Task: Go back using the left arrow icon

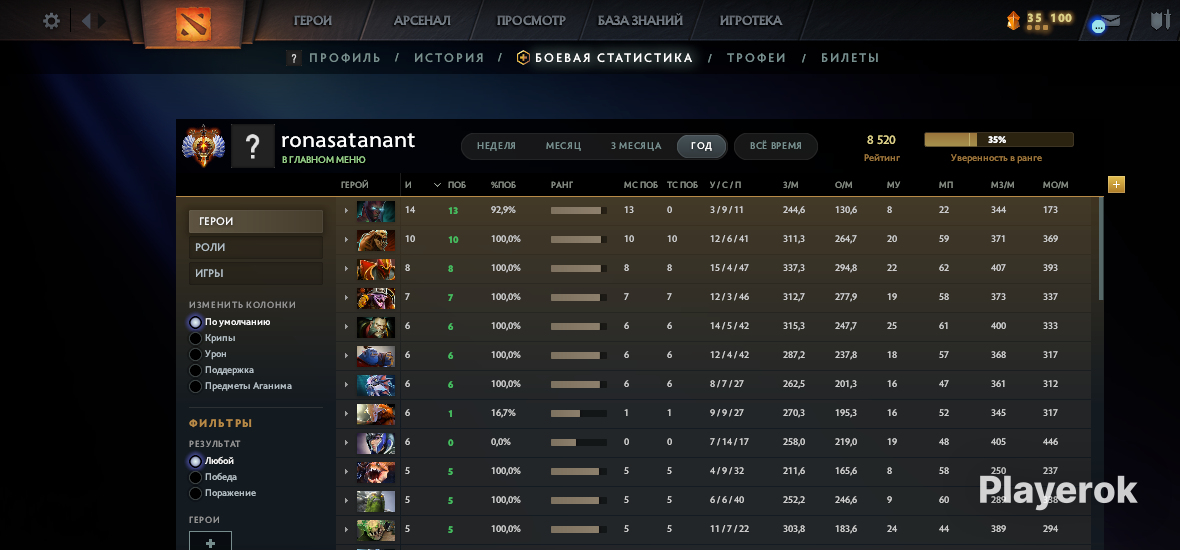Action: pyautogui.click(x=86, y=21)
